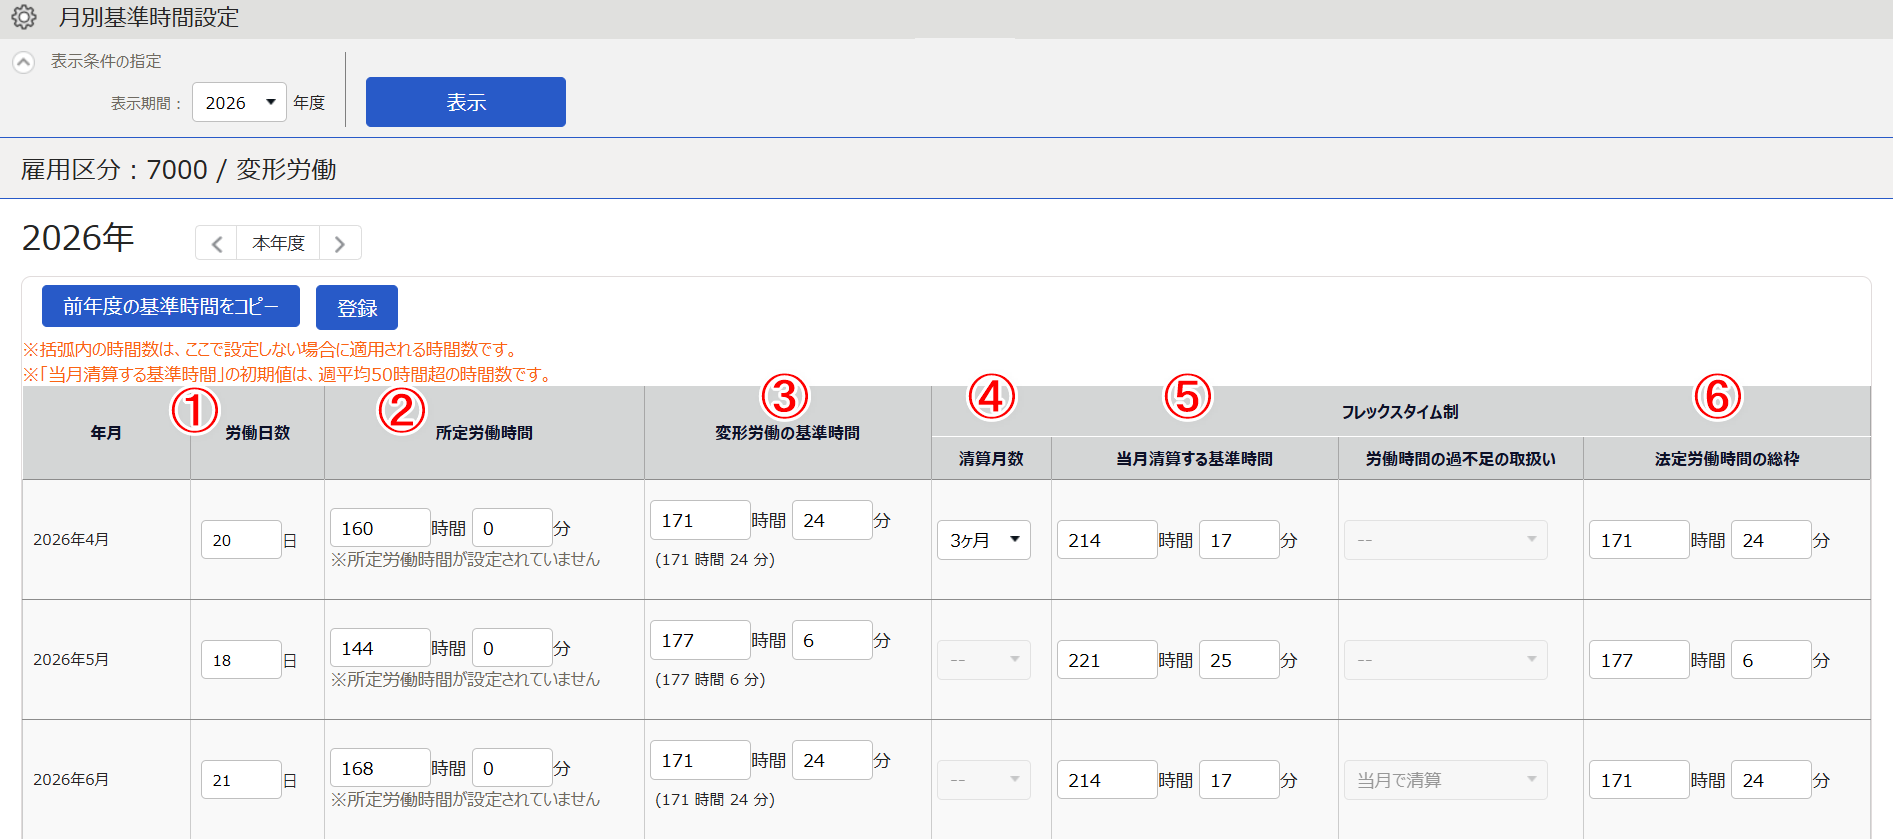This screenshot has width=1893, height=839.
Task: Click 所定労働時間 hours field 160 for April
Action: pos(380,528)
